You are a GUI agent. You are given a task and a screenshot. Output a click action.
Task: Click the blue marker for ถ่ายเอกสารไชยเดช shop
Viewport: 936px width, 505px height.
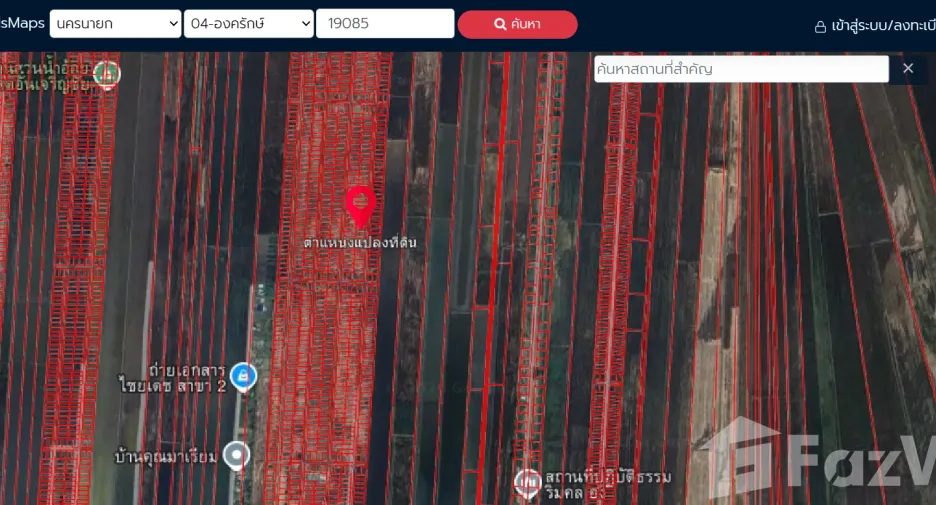pyautogui.click(x=244, y=377)
